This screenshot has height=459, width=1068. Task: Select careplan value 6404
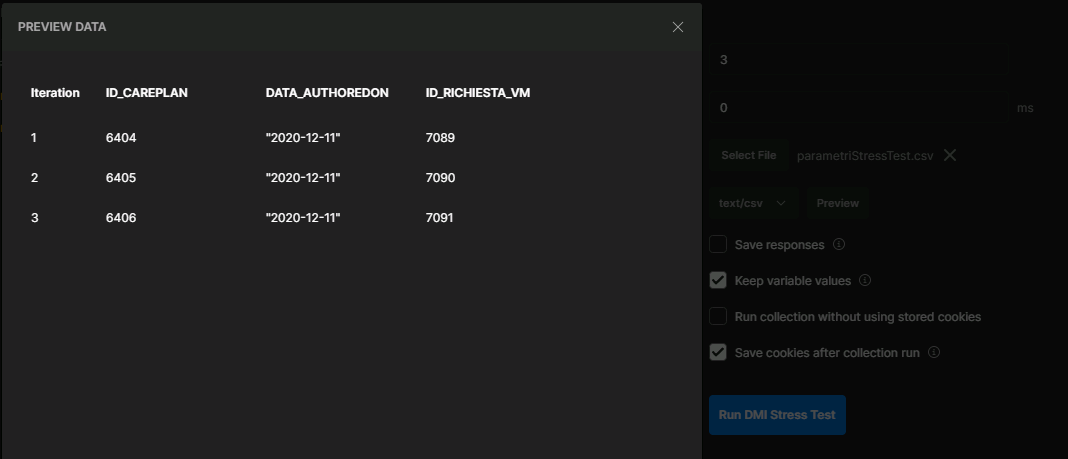(121, 138)
